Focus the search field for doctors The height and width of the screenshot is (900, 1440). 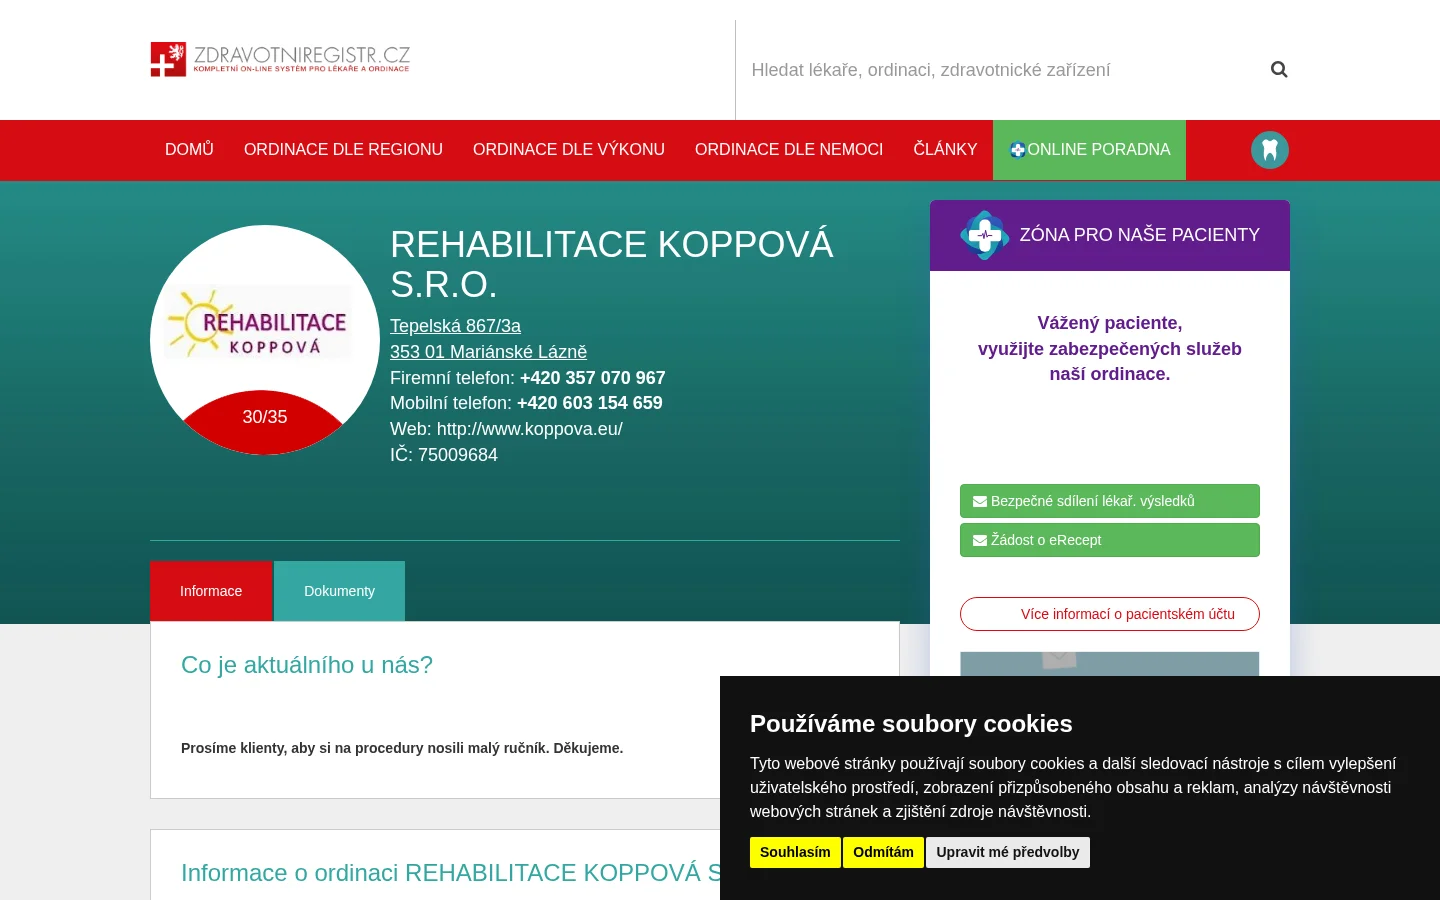coord(1000,70)
